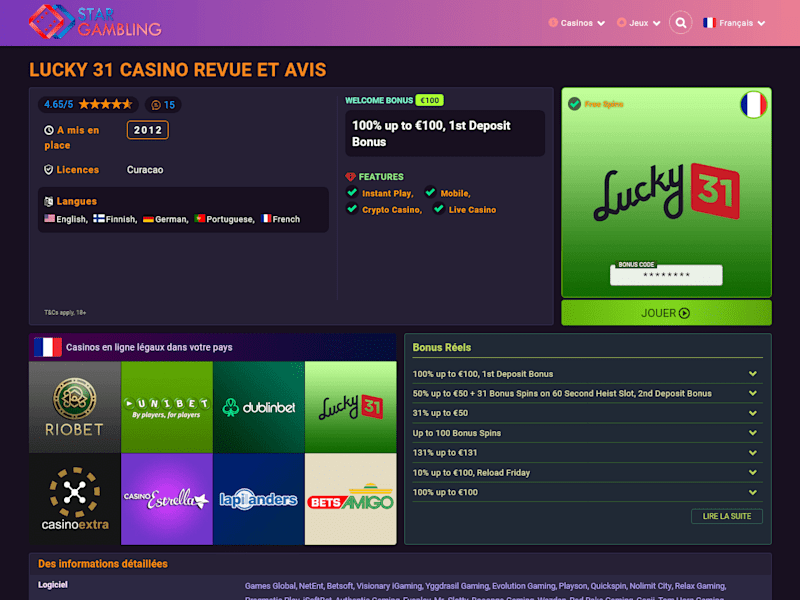
Task: Click the French flag in Langues list
Action: [x=266, y=218]
